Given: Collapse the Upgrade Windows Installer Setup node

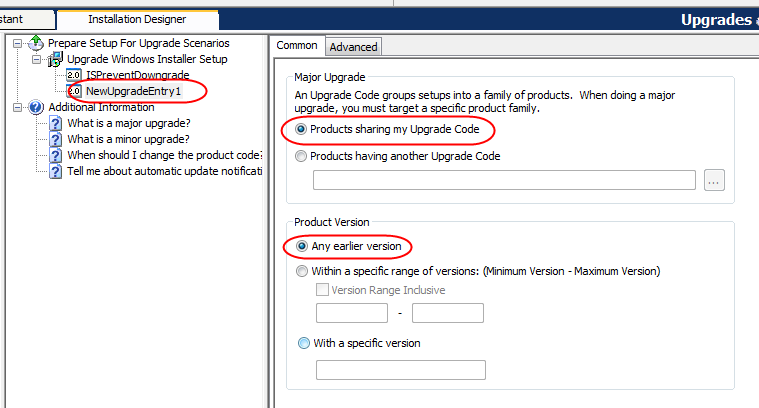Looking at the screenshot, I should [38, 59].
